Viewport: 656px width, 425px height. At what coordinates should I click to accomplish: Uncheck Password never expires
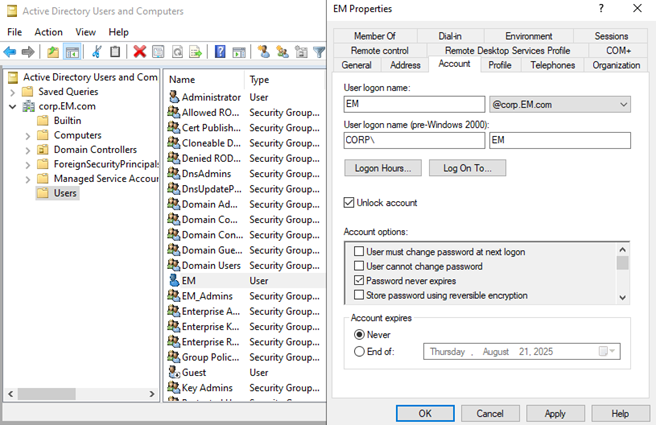[x=359, y=280]
